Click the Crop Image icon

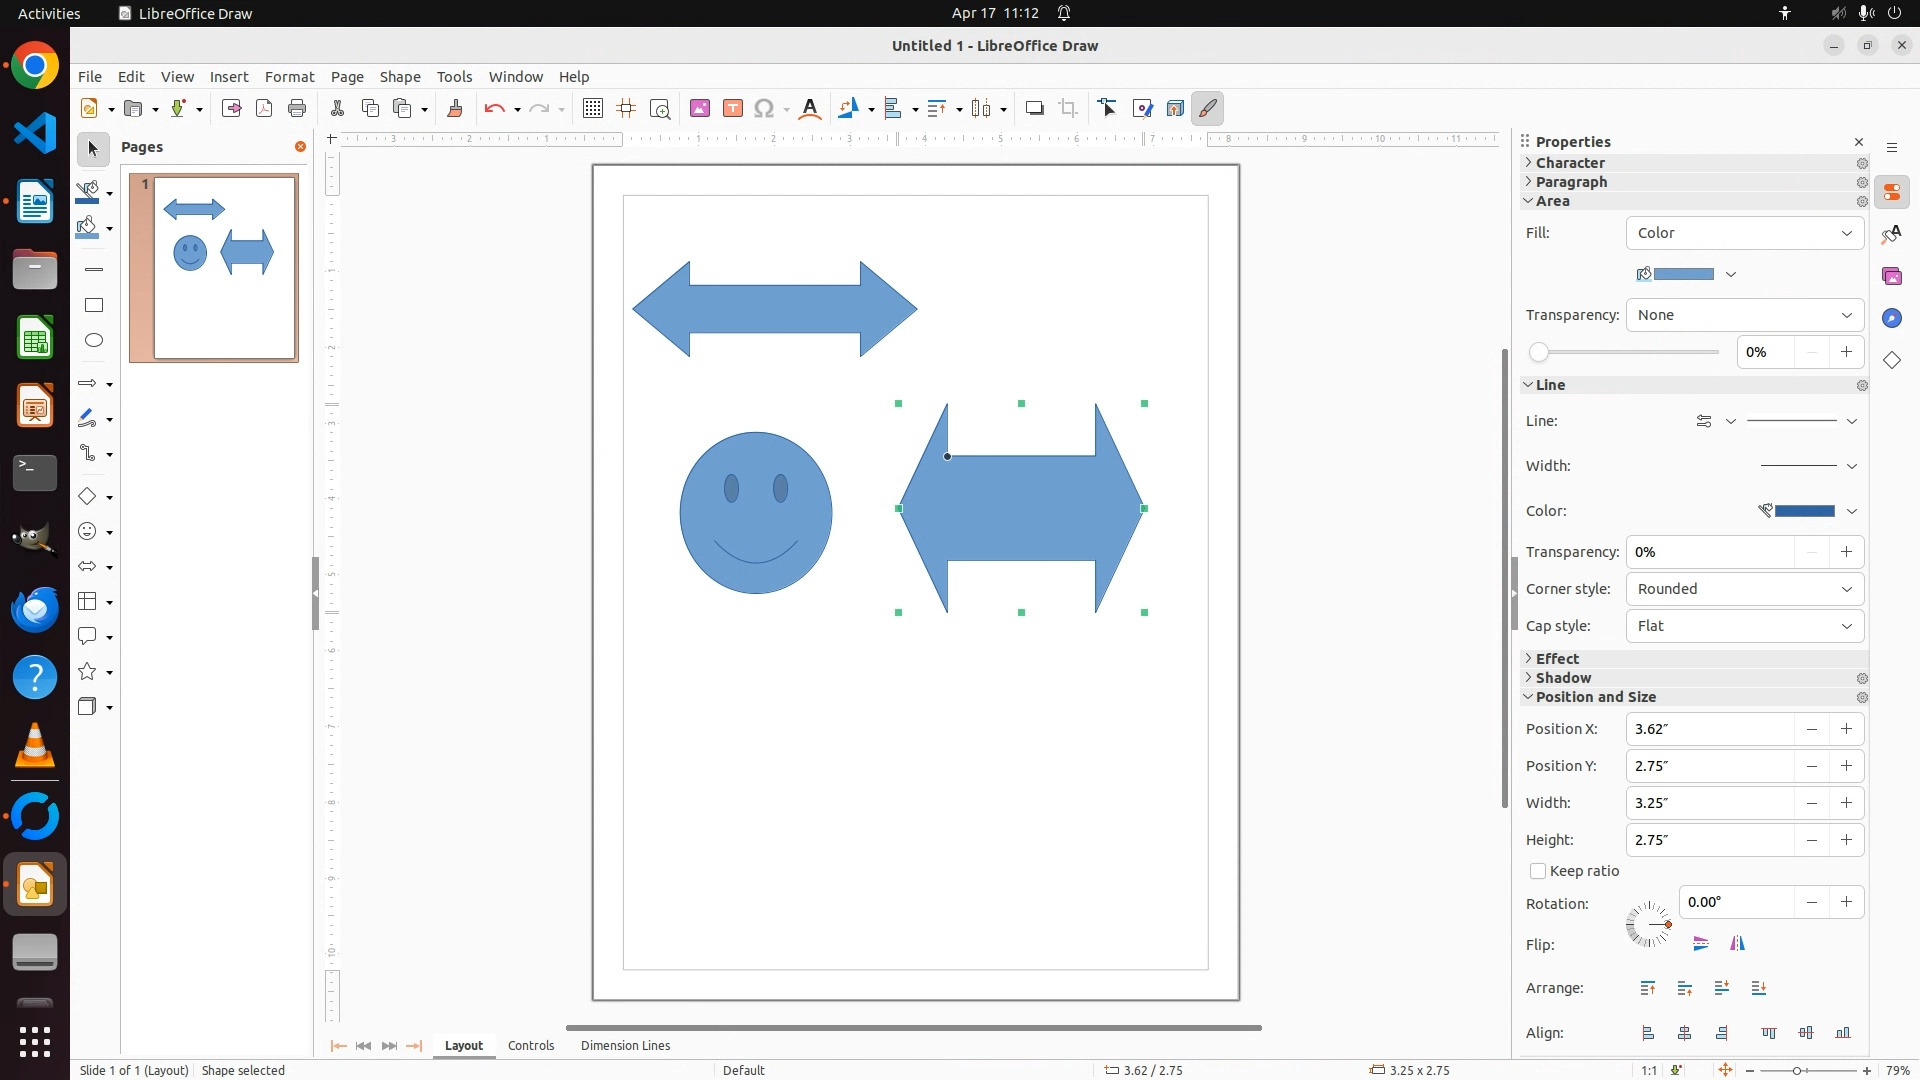(x=1068, y=108)
